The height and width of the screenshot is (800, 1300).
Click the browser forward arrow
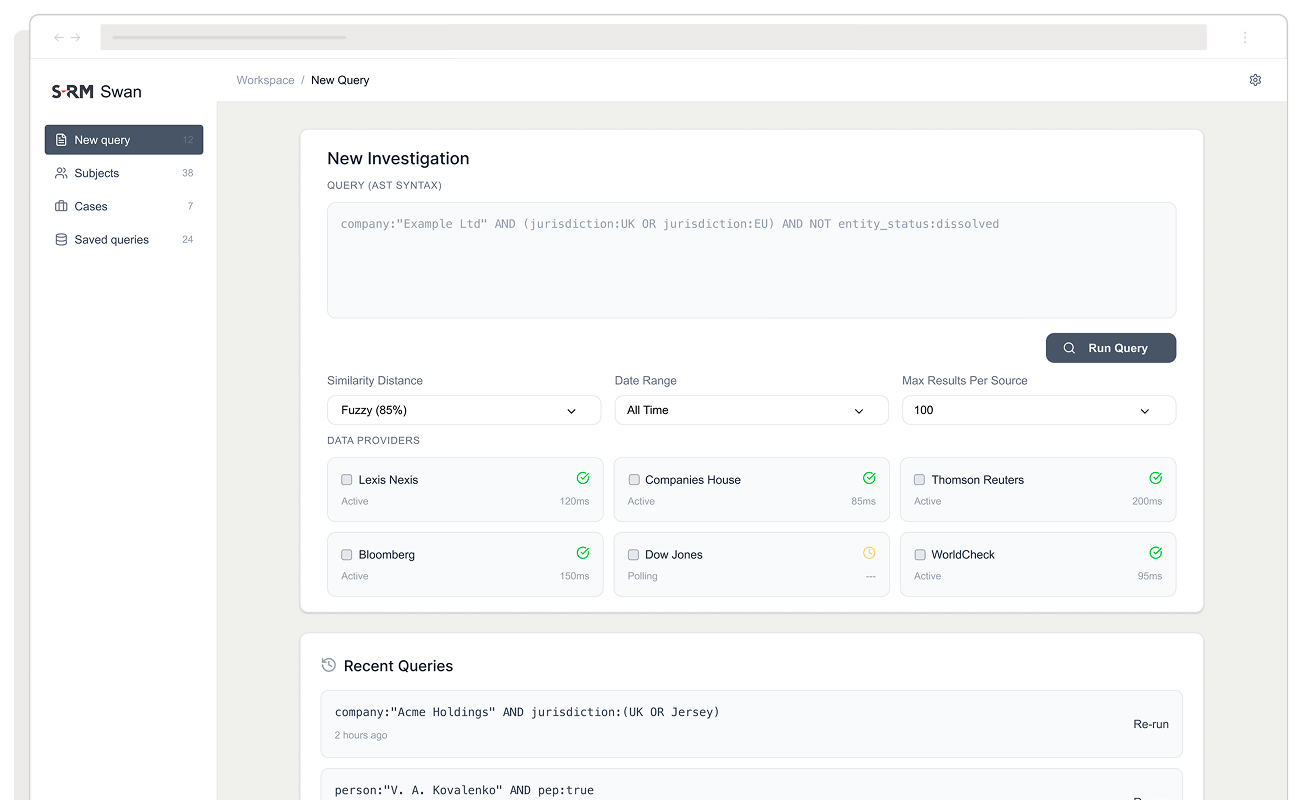click(75, 37)
